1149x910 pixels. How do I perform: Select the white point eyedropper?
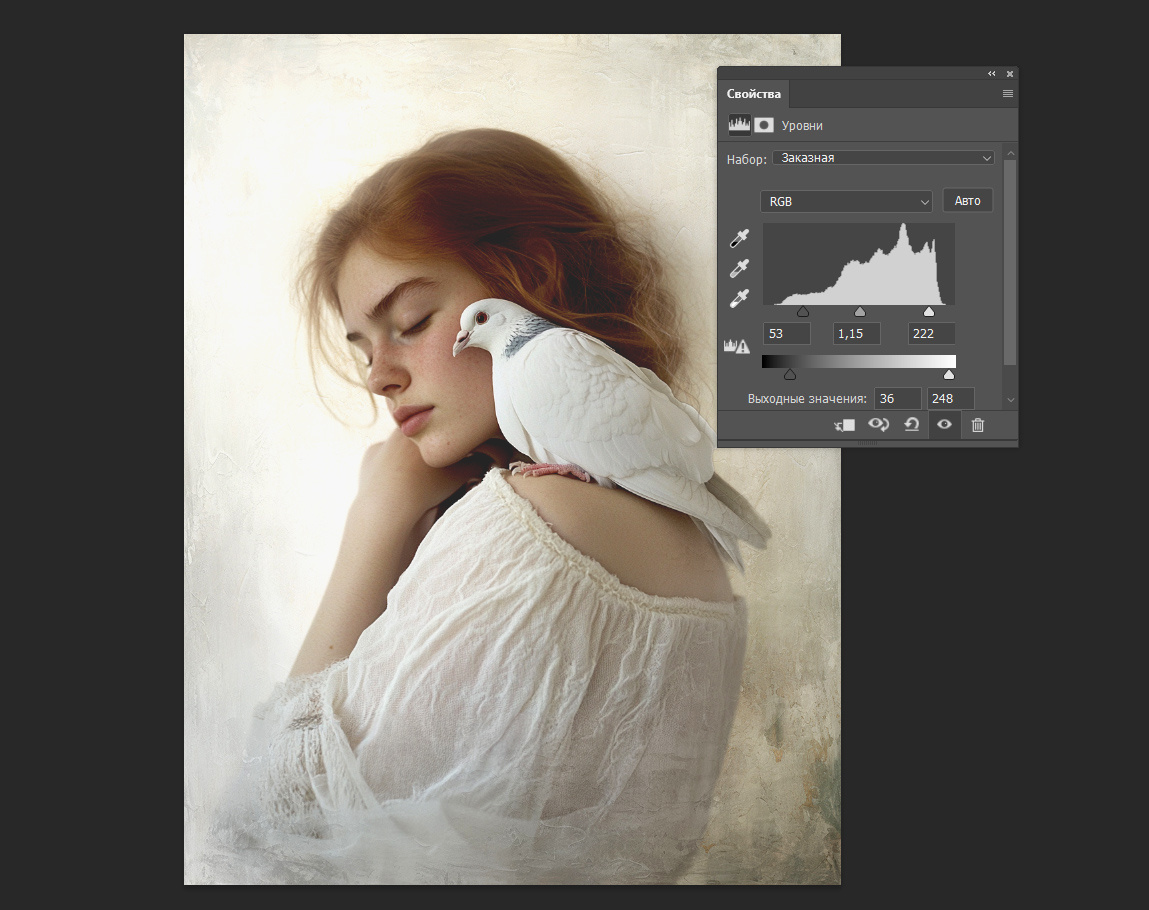(739, 299)
